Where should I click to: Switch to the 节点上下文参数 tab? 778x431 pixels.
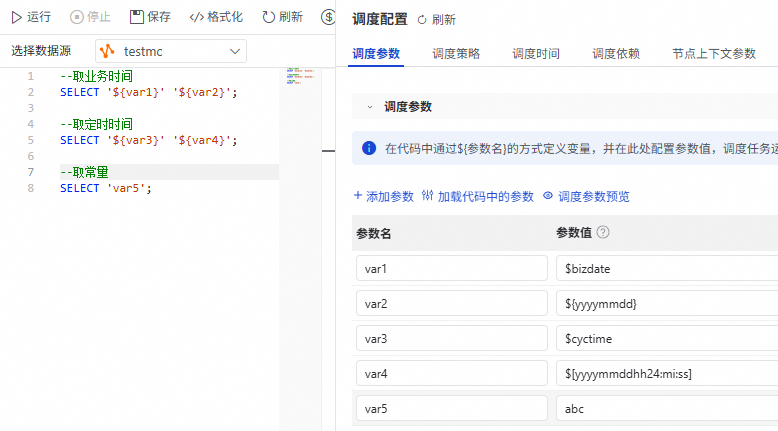pyautogui.click(x=713, y=54)
